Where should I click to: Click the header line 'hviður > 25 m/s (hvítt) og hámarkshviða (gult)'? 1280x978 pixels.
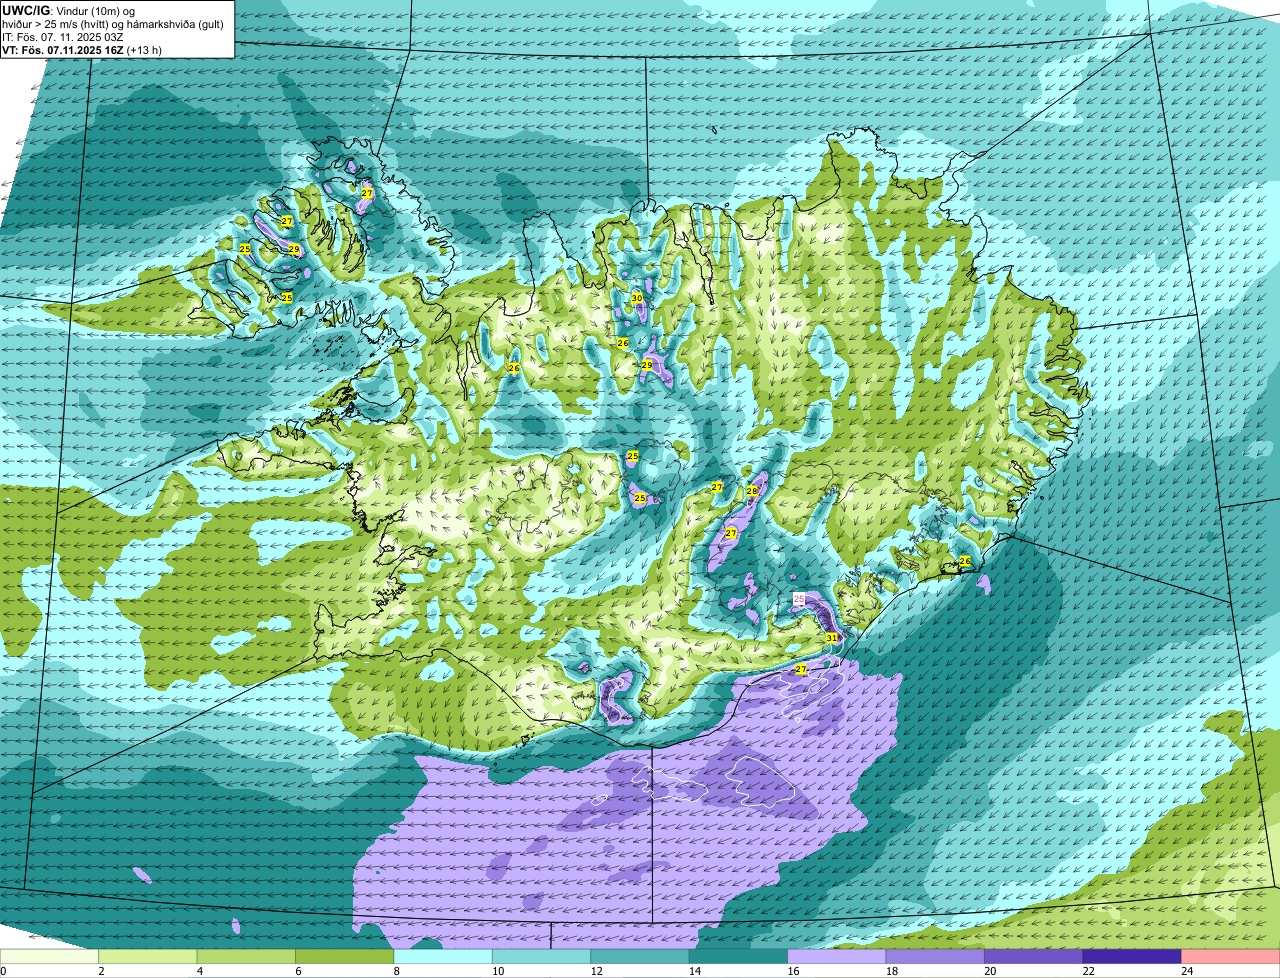(x=113, y=23)
